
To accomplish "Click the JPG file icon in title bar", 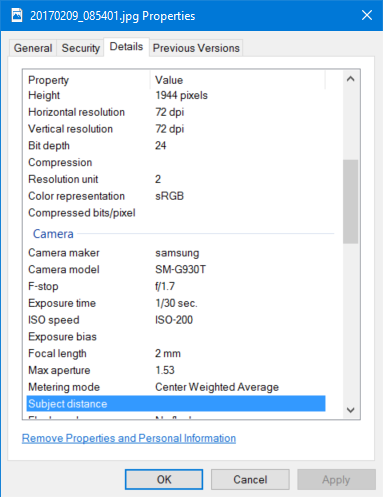I will coord(17,15).
